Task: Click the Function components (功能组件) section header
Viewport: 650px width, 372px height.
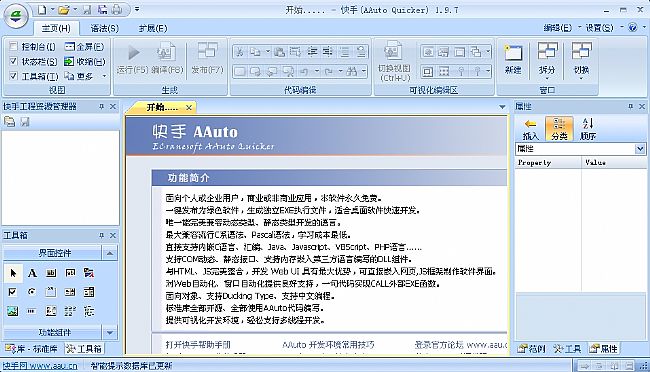Action: pyautogui.click(x=53, y=332)
